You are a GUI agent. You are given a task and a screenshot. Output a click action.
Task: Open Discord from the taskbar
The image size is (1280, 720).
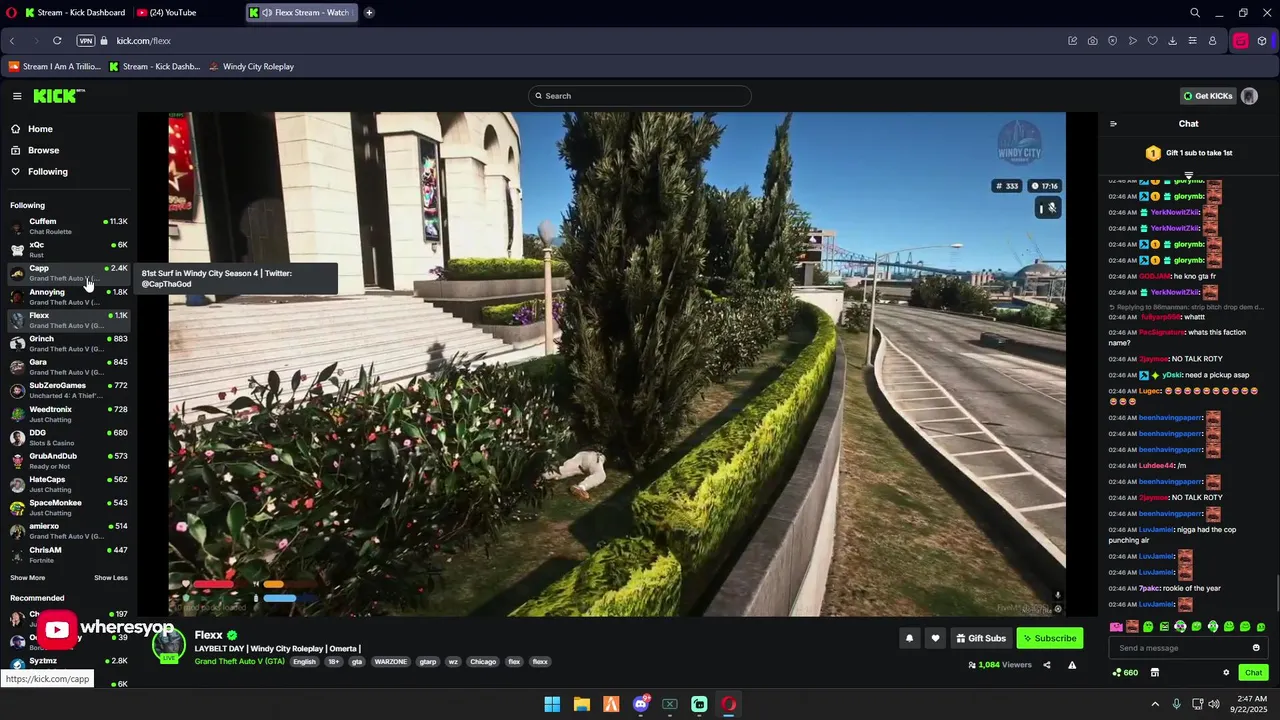[x=641, y=704]
